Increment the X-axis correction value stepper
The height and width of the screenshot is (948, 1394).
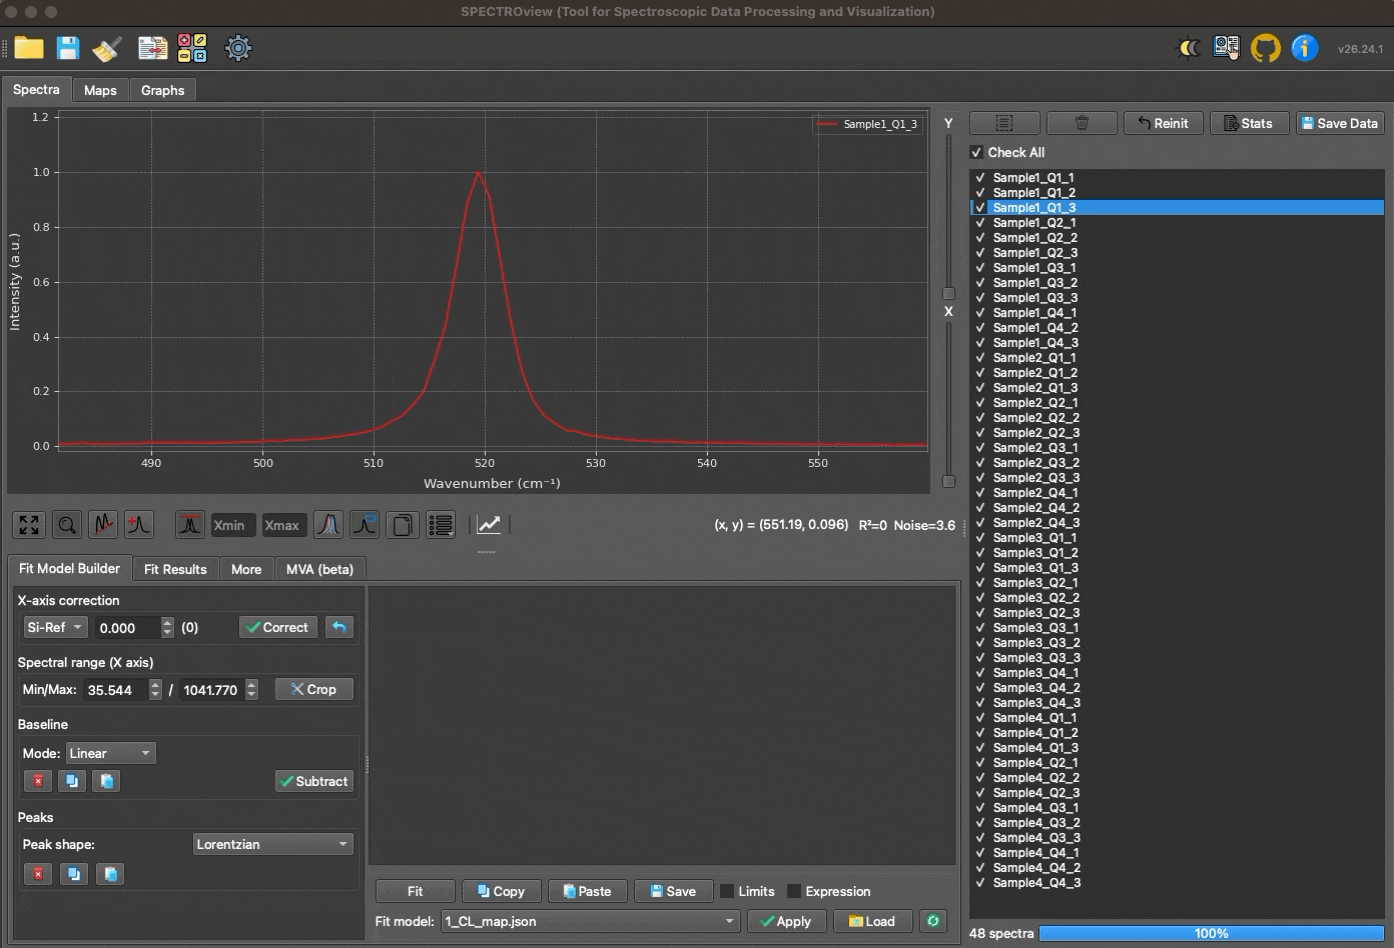click(x=167, y=622)
